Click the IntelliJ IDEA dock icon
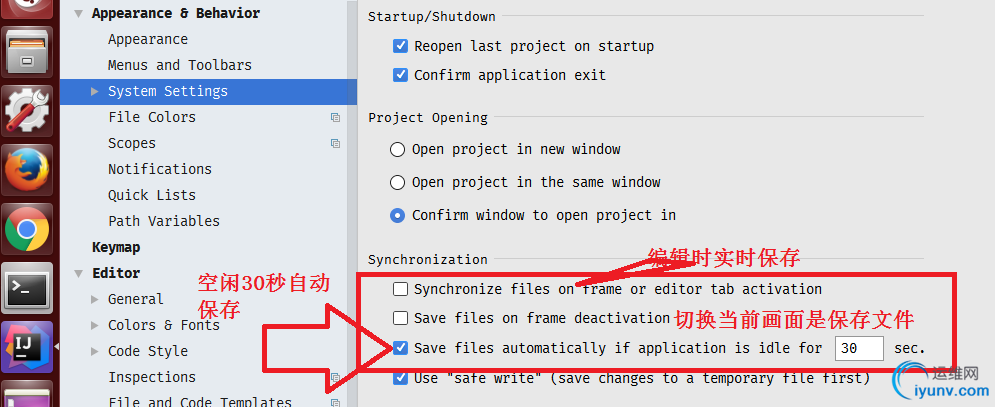The width and height of the screenshot is (995, 407). click(x=27, y=347)
